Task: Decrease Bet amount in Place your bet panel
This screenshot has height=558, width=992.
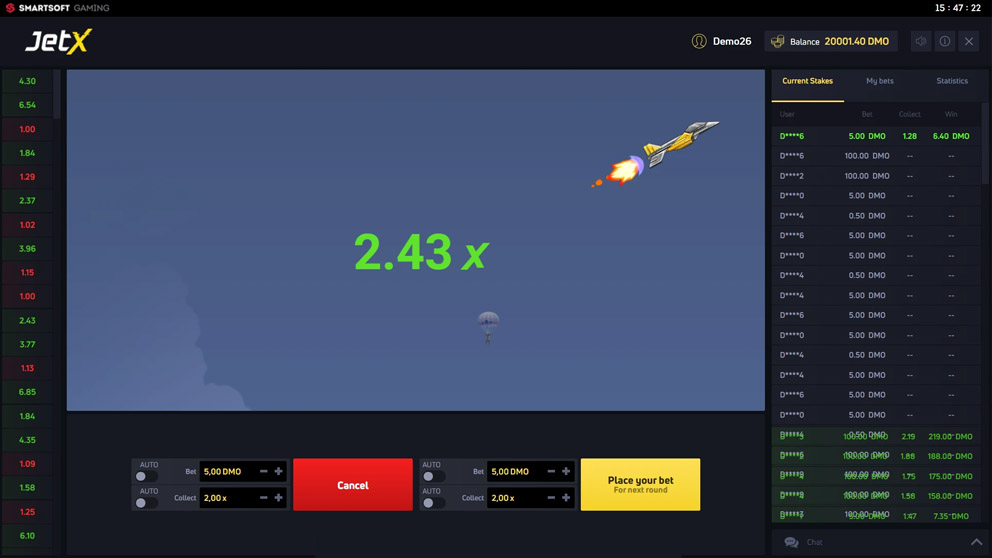Action: pos(551,471)
